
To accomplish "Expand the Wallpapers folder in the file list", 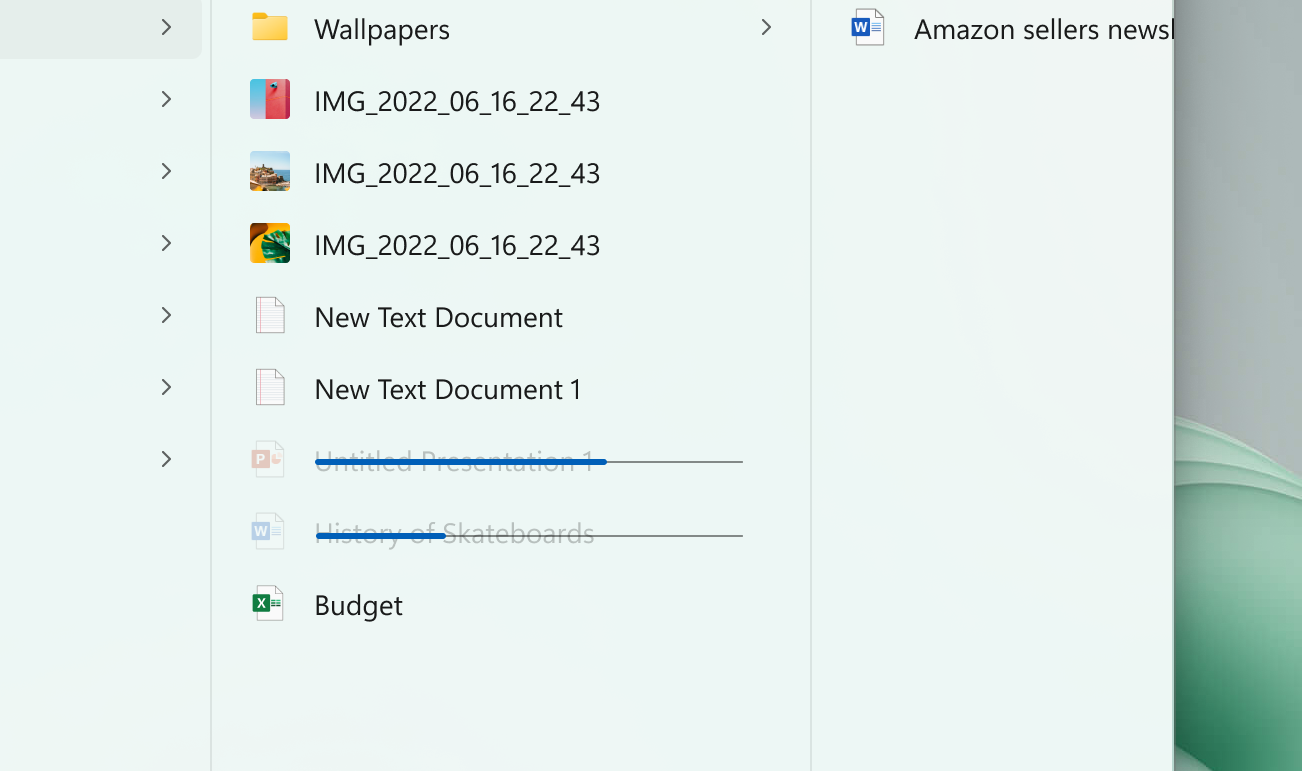I will pos(766,28).
